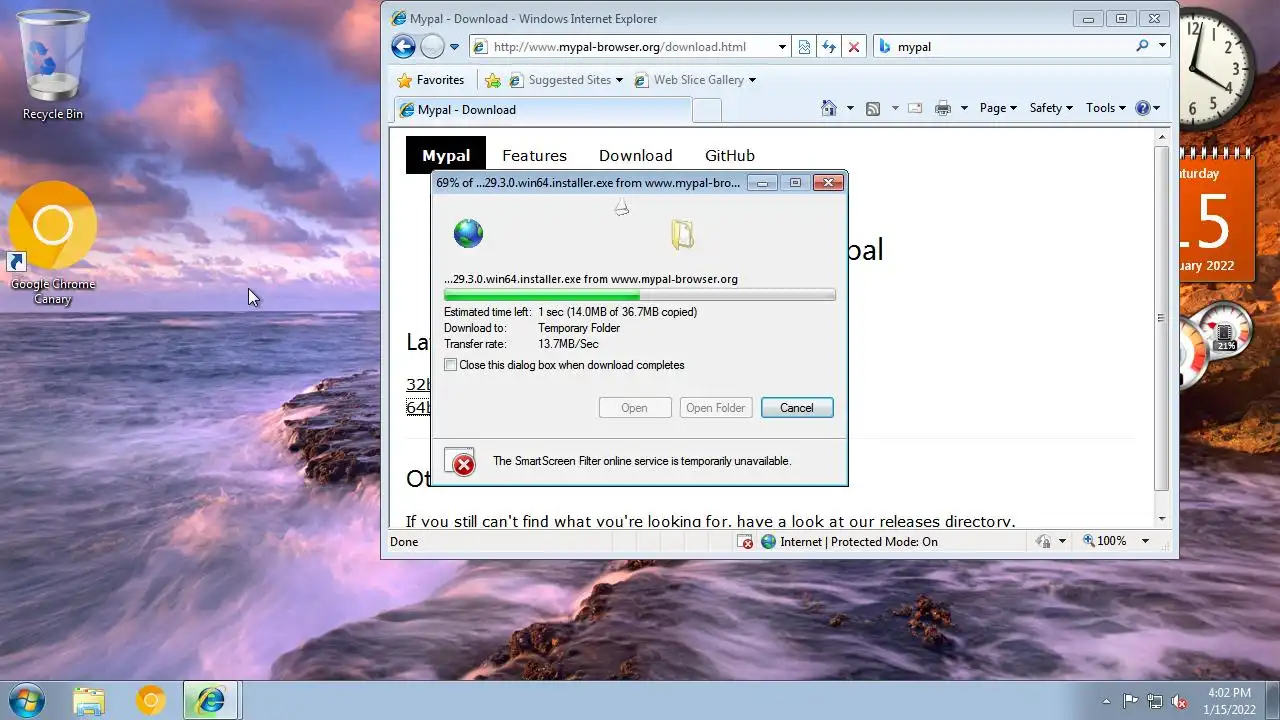This screenshot has width=1280, height=720.
Task: Click the scrollbar down arrow in IE
Action: pos(1161,518)
